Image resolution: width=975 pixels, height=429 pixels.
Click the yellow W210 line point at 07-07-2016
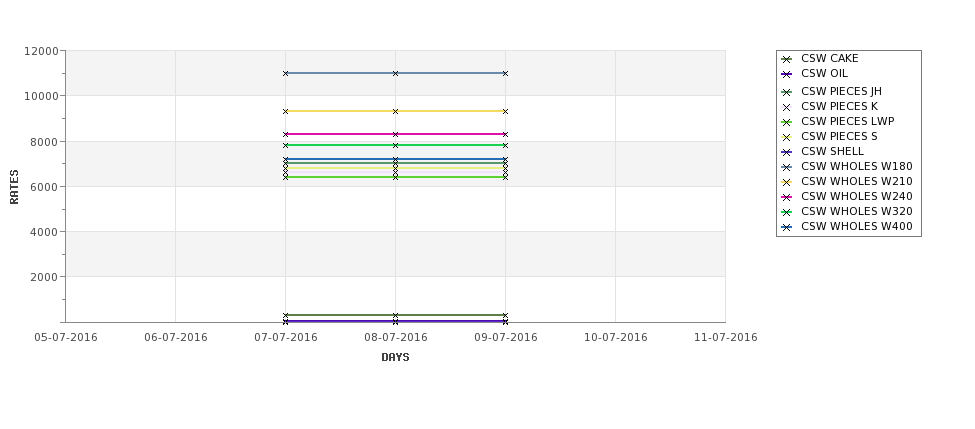click(285, 111)
